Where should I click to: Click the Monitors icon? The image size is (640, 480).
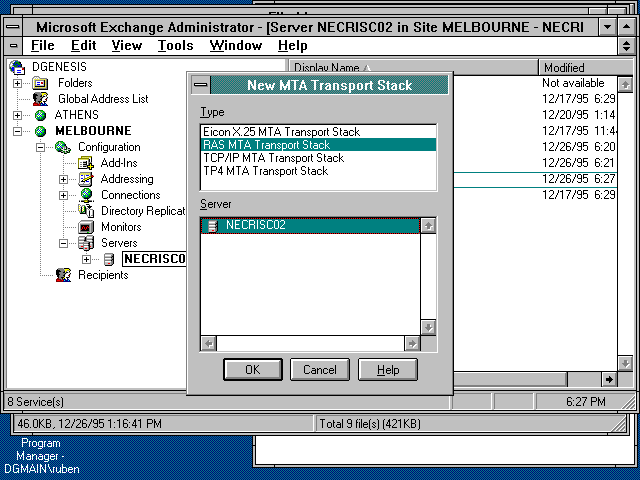[86, 227]
